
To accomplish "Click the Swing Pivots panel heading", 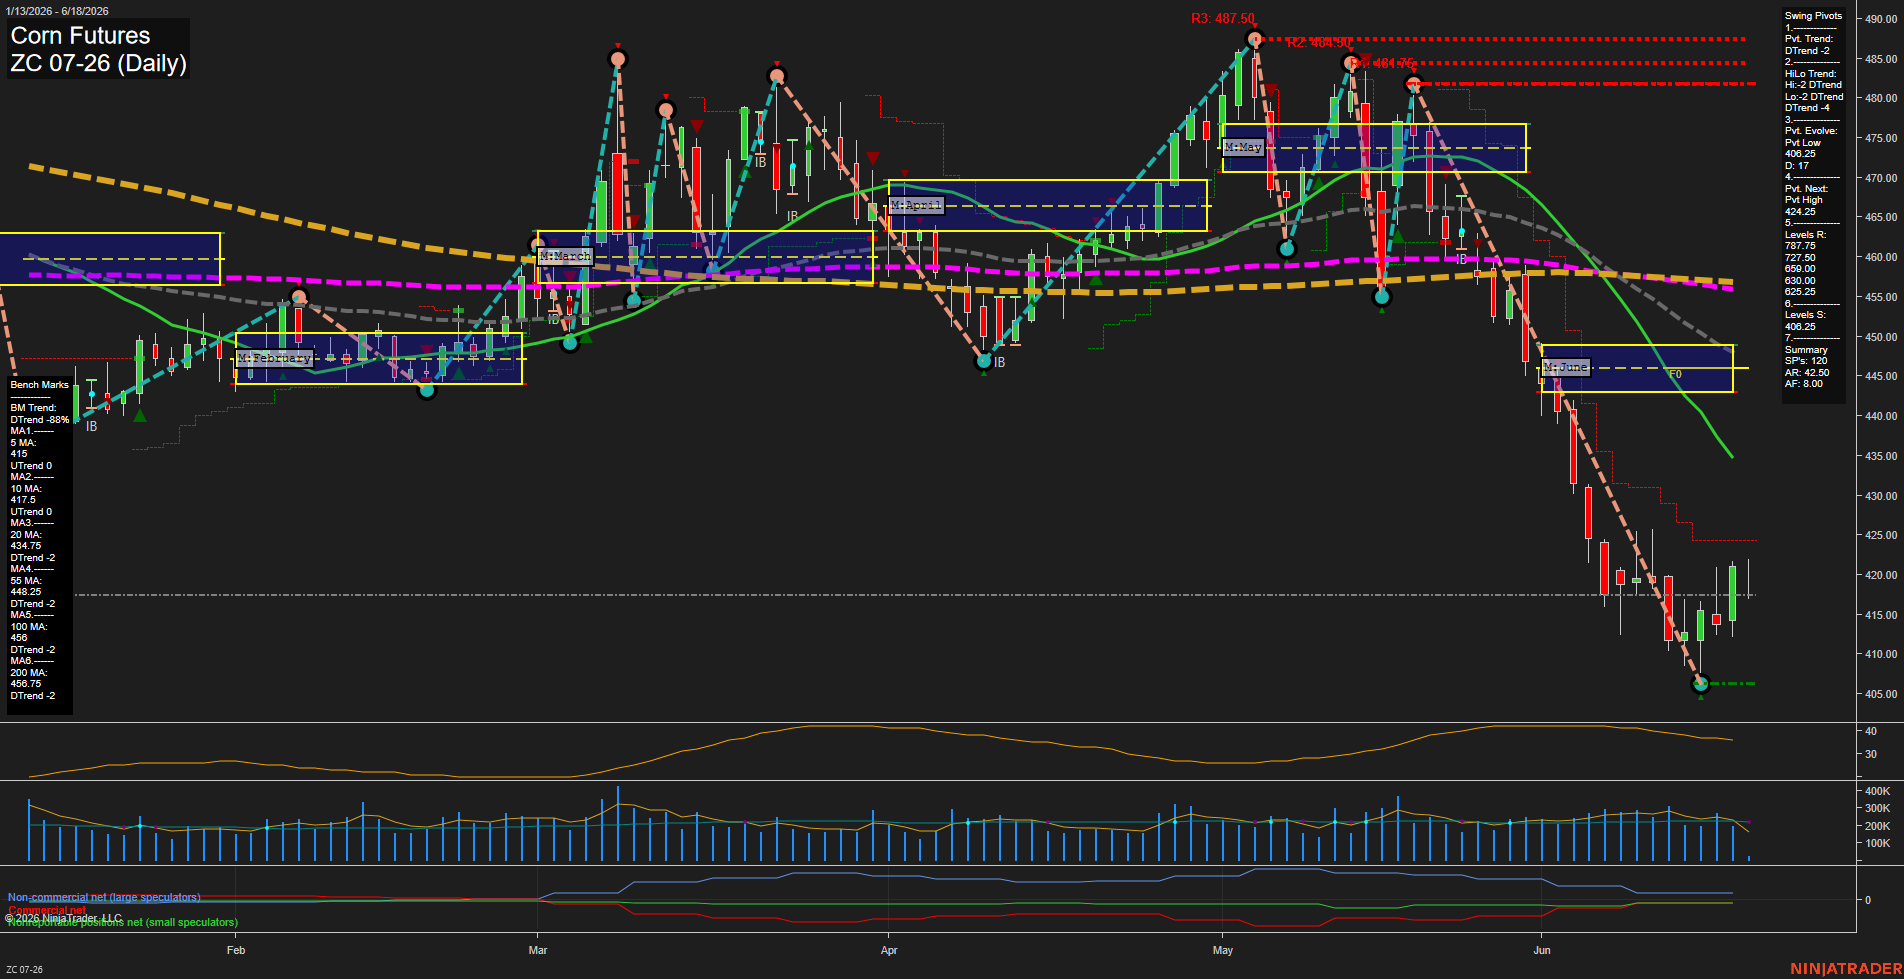I will [x=1813, y=16].
